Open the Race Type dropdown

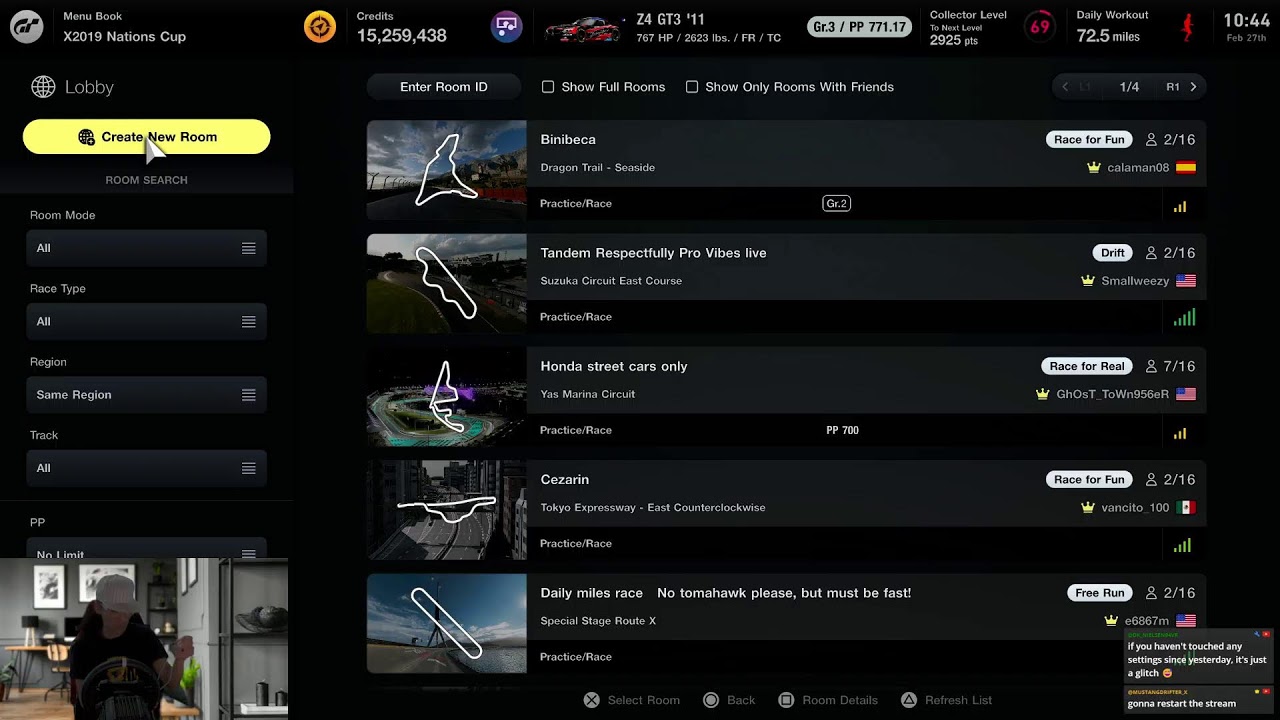point(146,321)
